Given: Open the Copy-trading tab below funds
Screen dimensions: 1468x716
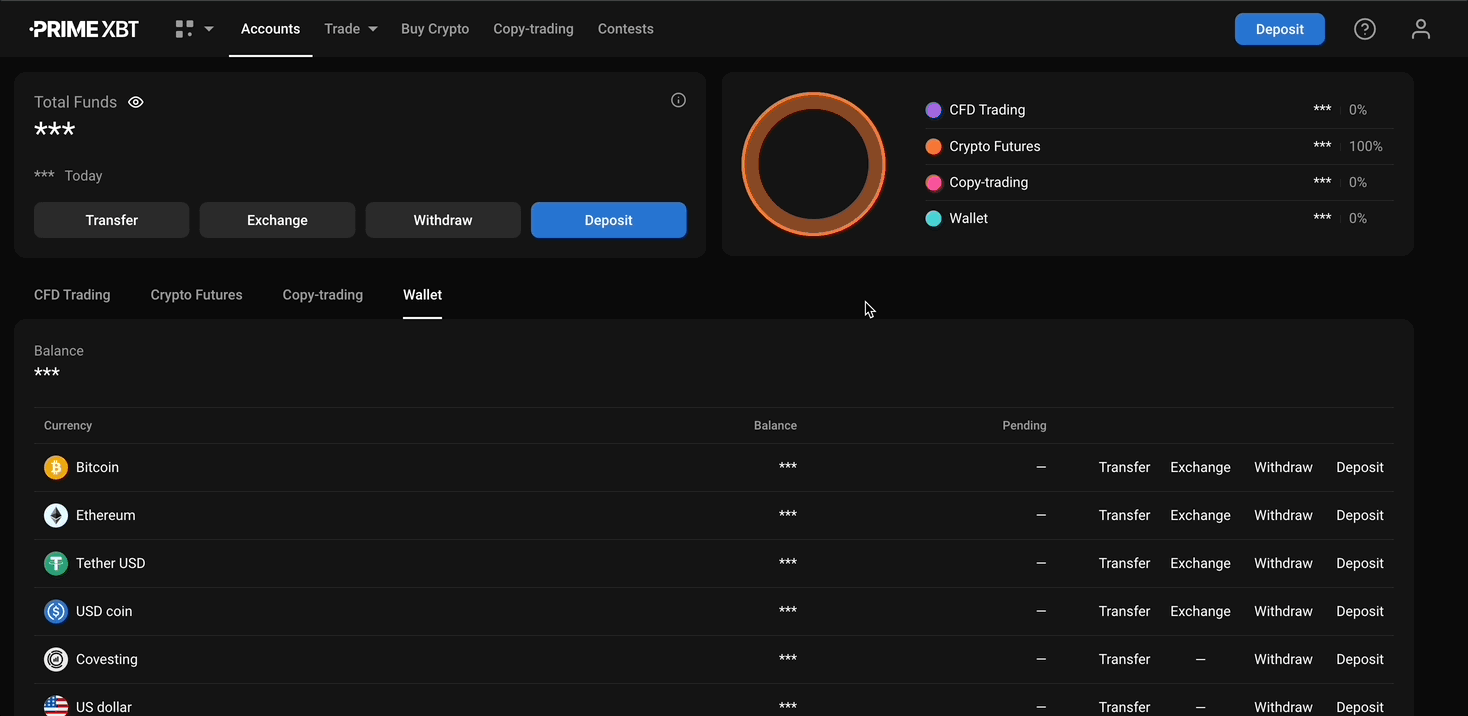Looking at the screenshot, I should point(322,295).
